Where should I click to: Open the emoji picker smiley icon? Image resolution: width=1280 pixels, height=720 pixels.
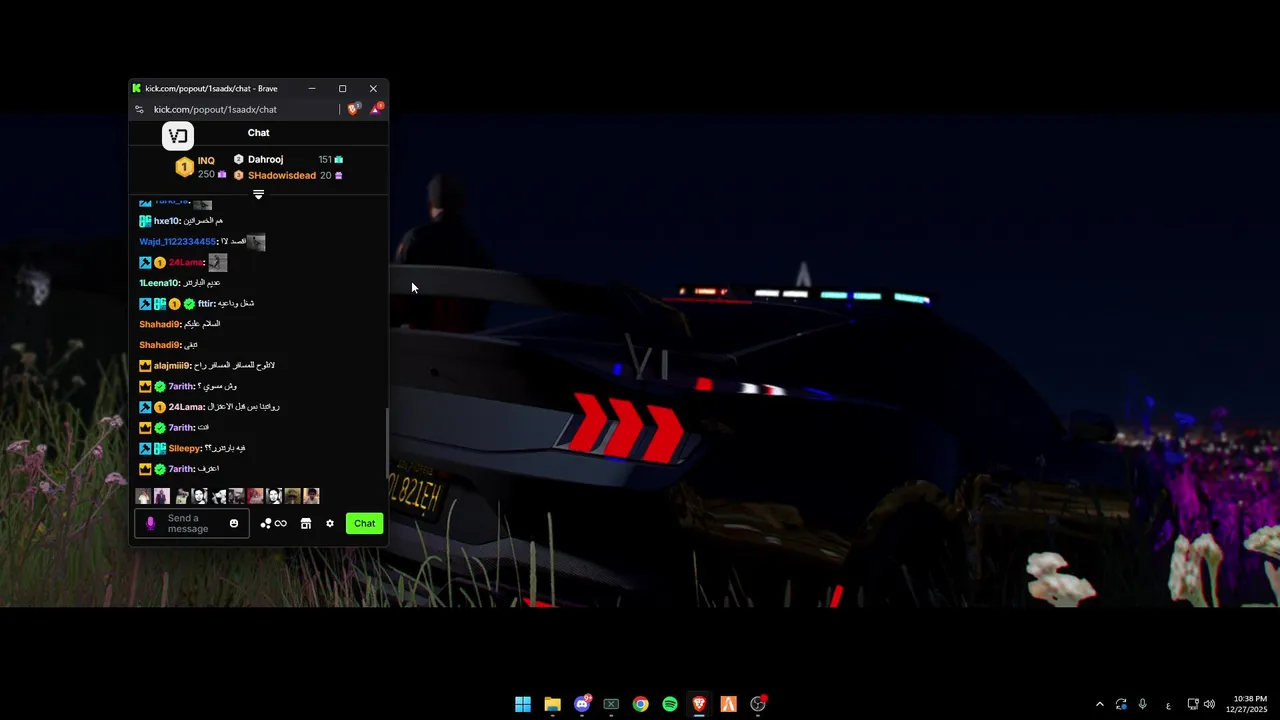pos(234,523)
